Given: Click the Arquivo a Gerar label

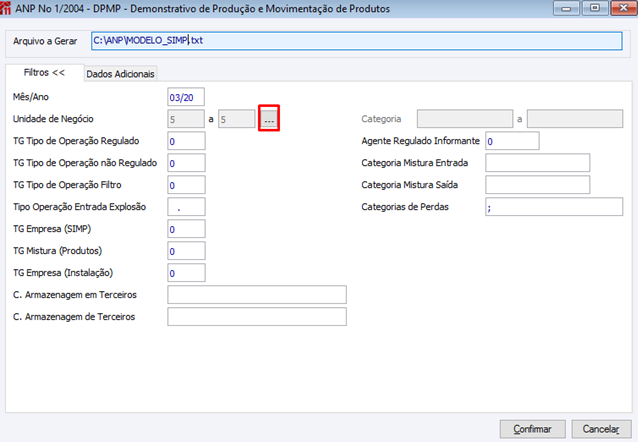Looking at the screenshot, I should (x=45, y=41).
